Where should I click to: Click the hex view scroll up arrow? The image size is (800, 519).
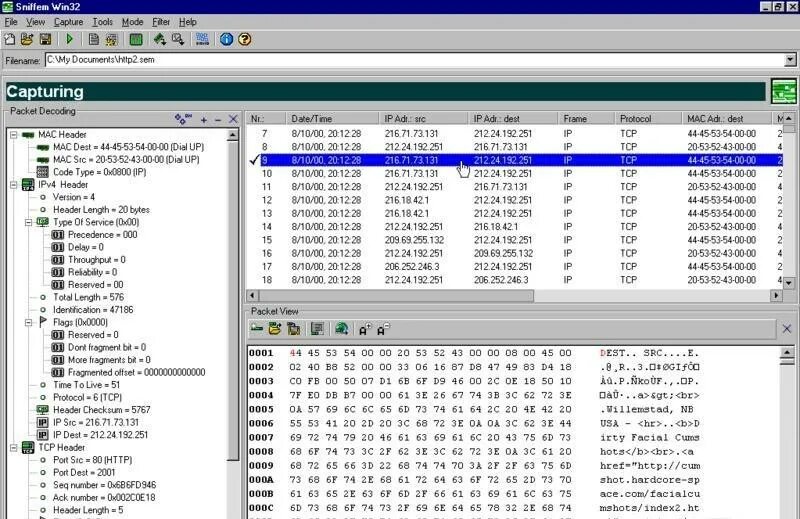(x=787, y=353)
